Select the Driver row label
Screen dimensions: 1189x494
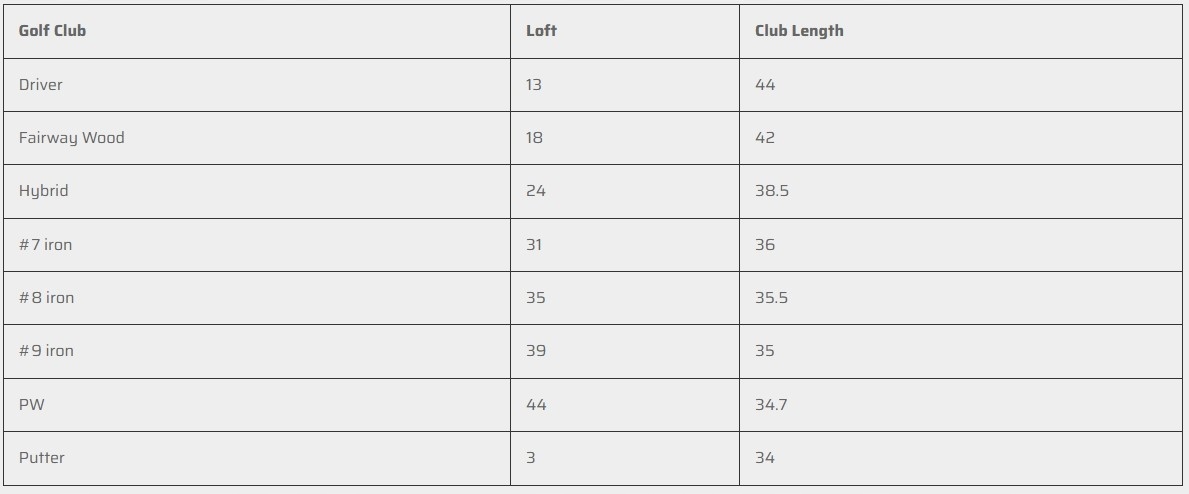tap(41, 85)
